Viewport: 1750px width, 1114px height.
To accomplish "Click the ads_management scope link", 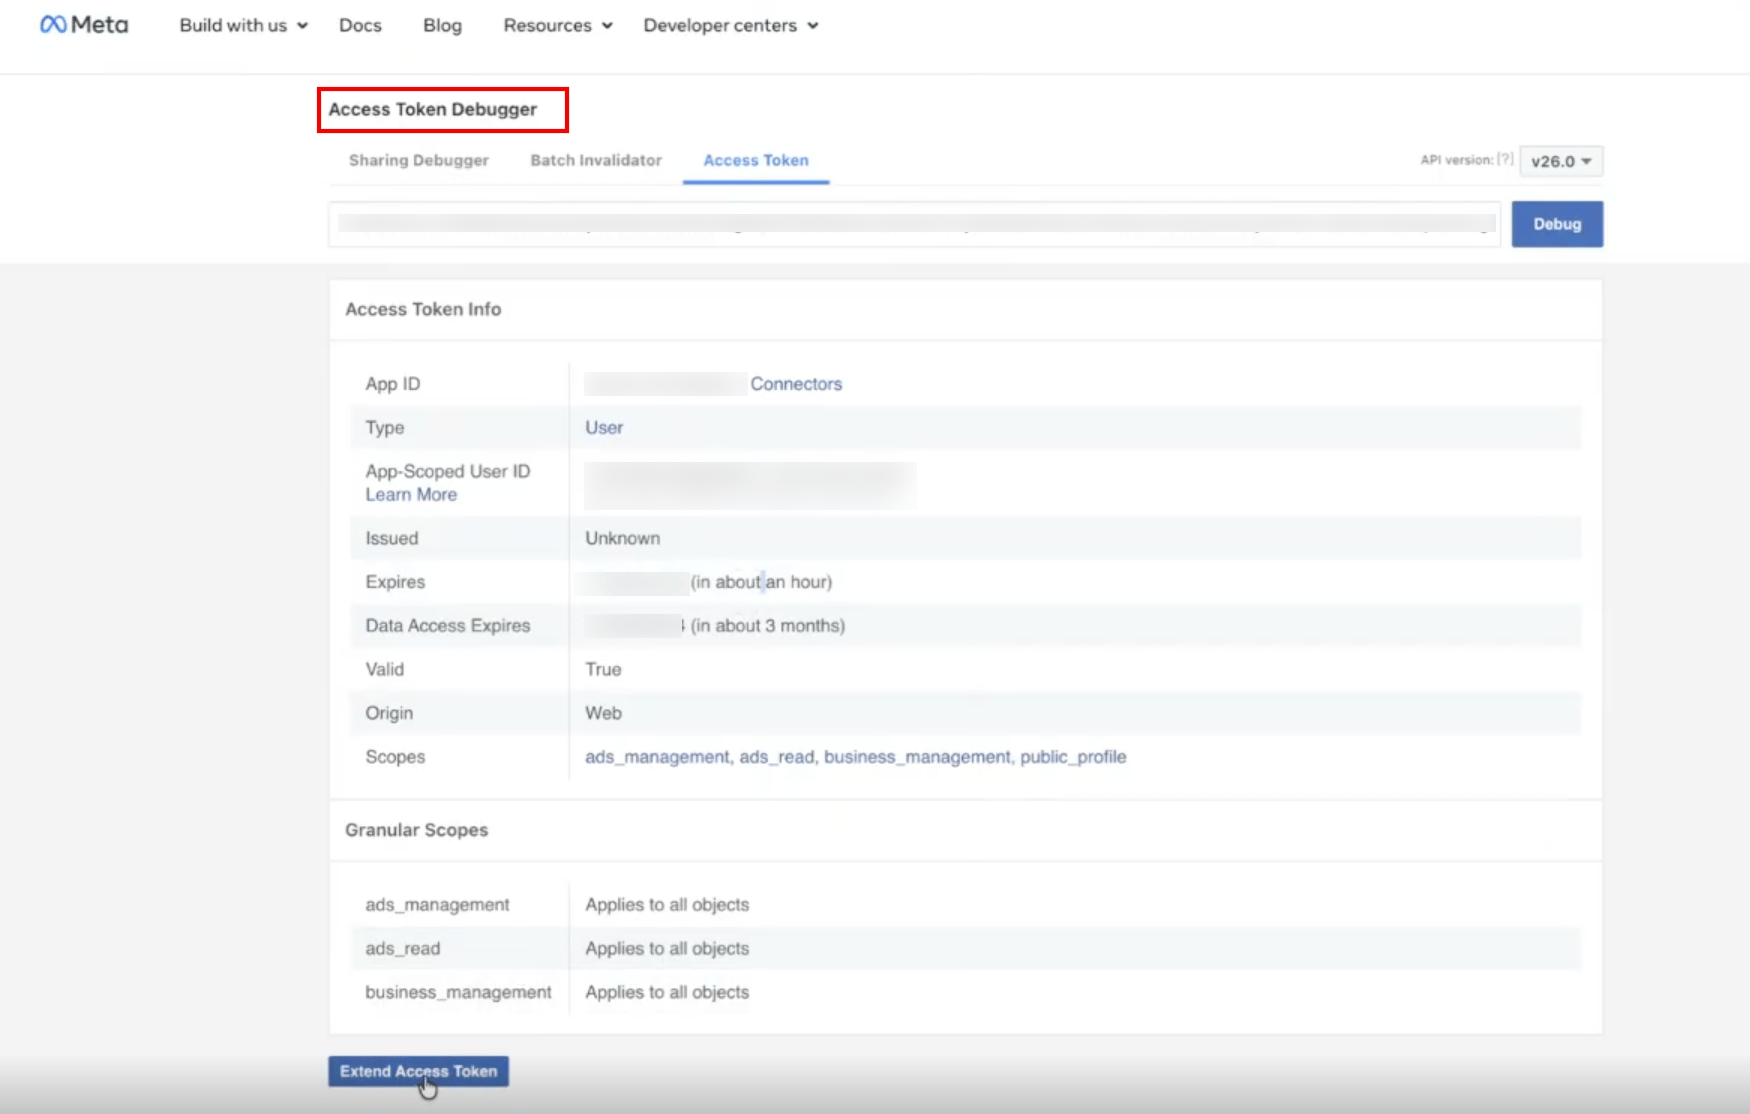I will pyautogui.click(x=657, y=757).
